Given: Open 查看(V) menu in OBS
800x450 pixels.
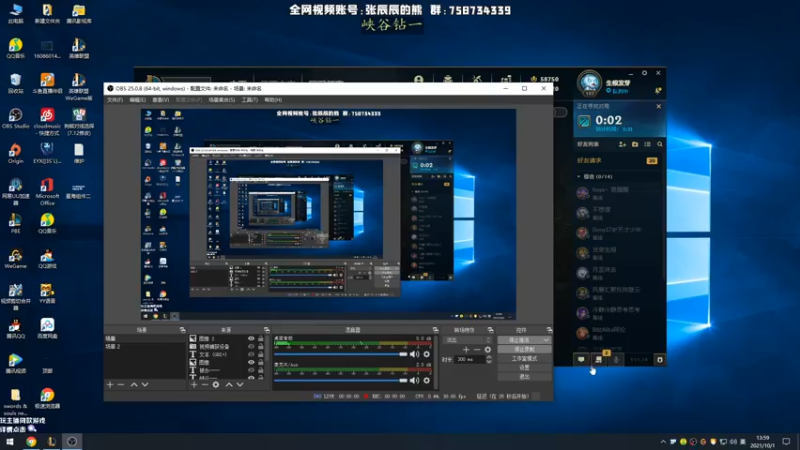Looking at the screenshot, I should (x=161, y=100).
